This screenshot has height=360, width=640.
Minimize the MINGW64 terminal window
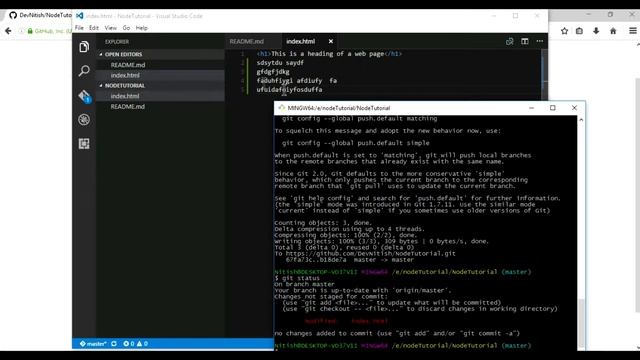coord(531,108)
